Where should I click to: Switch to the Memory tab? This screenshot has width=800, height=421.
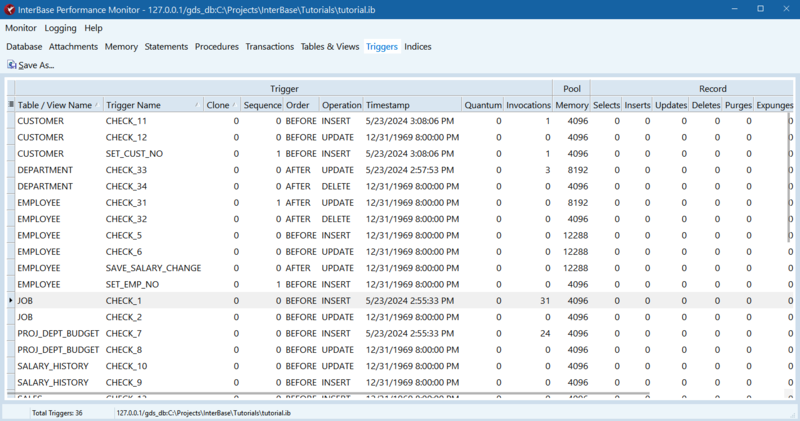pyautogui.click(x=121, y=46)
